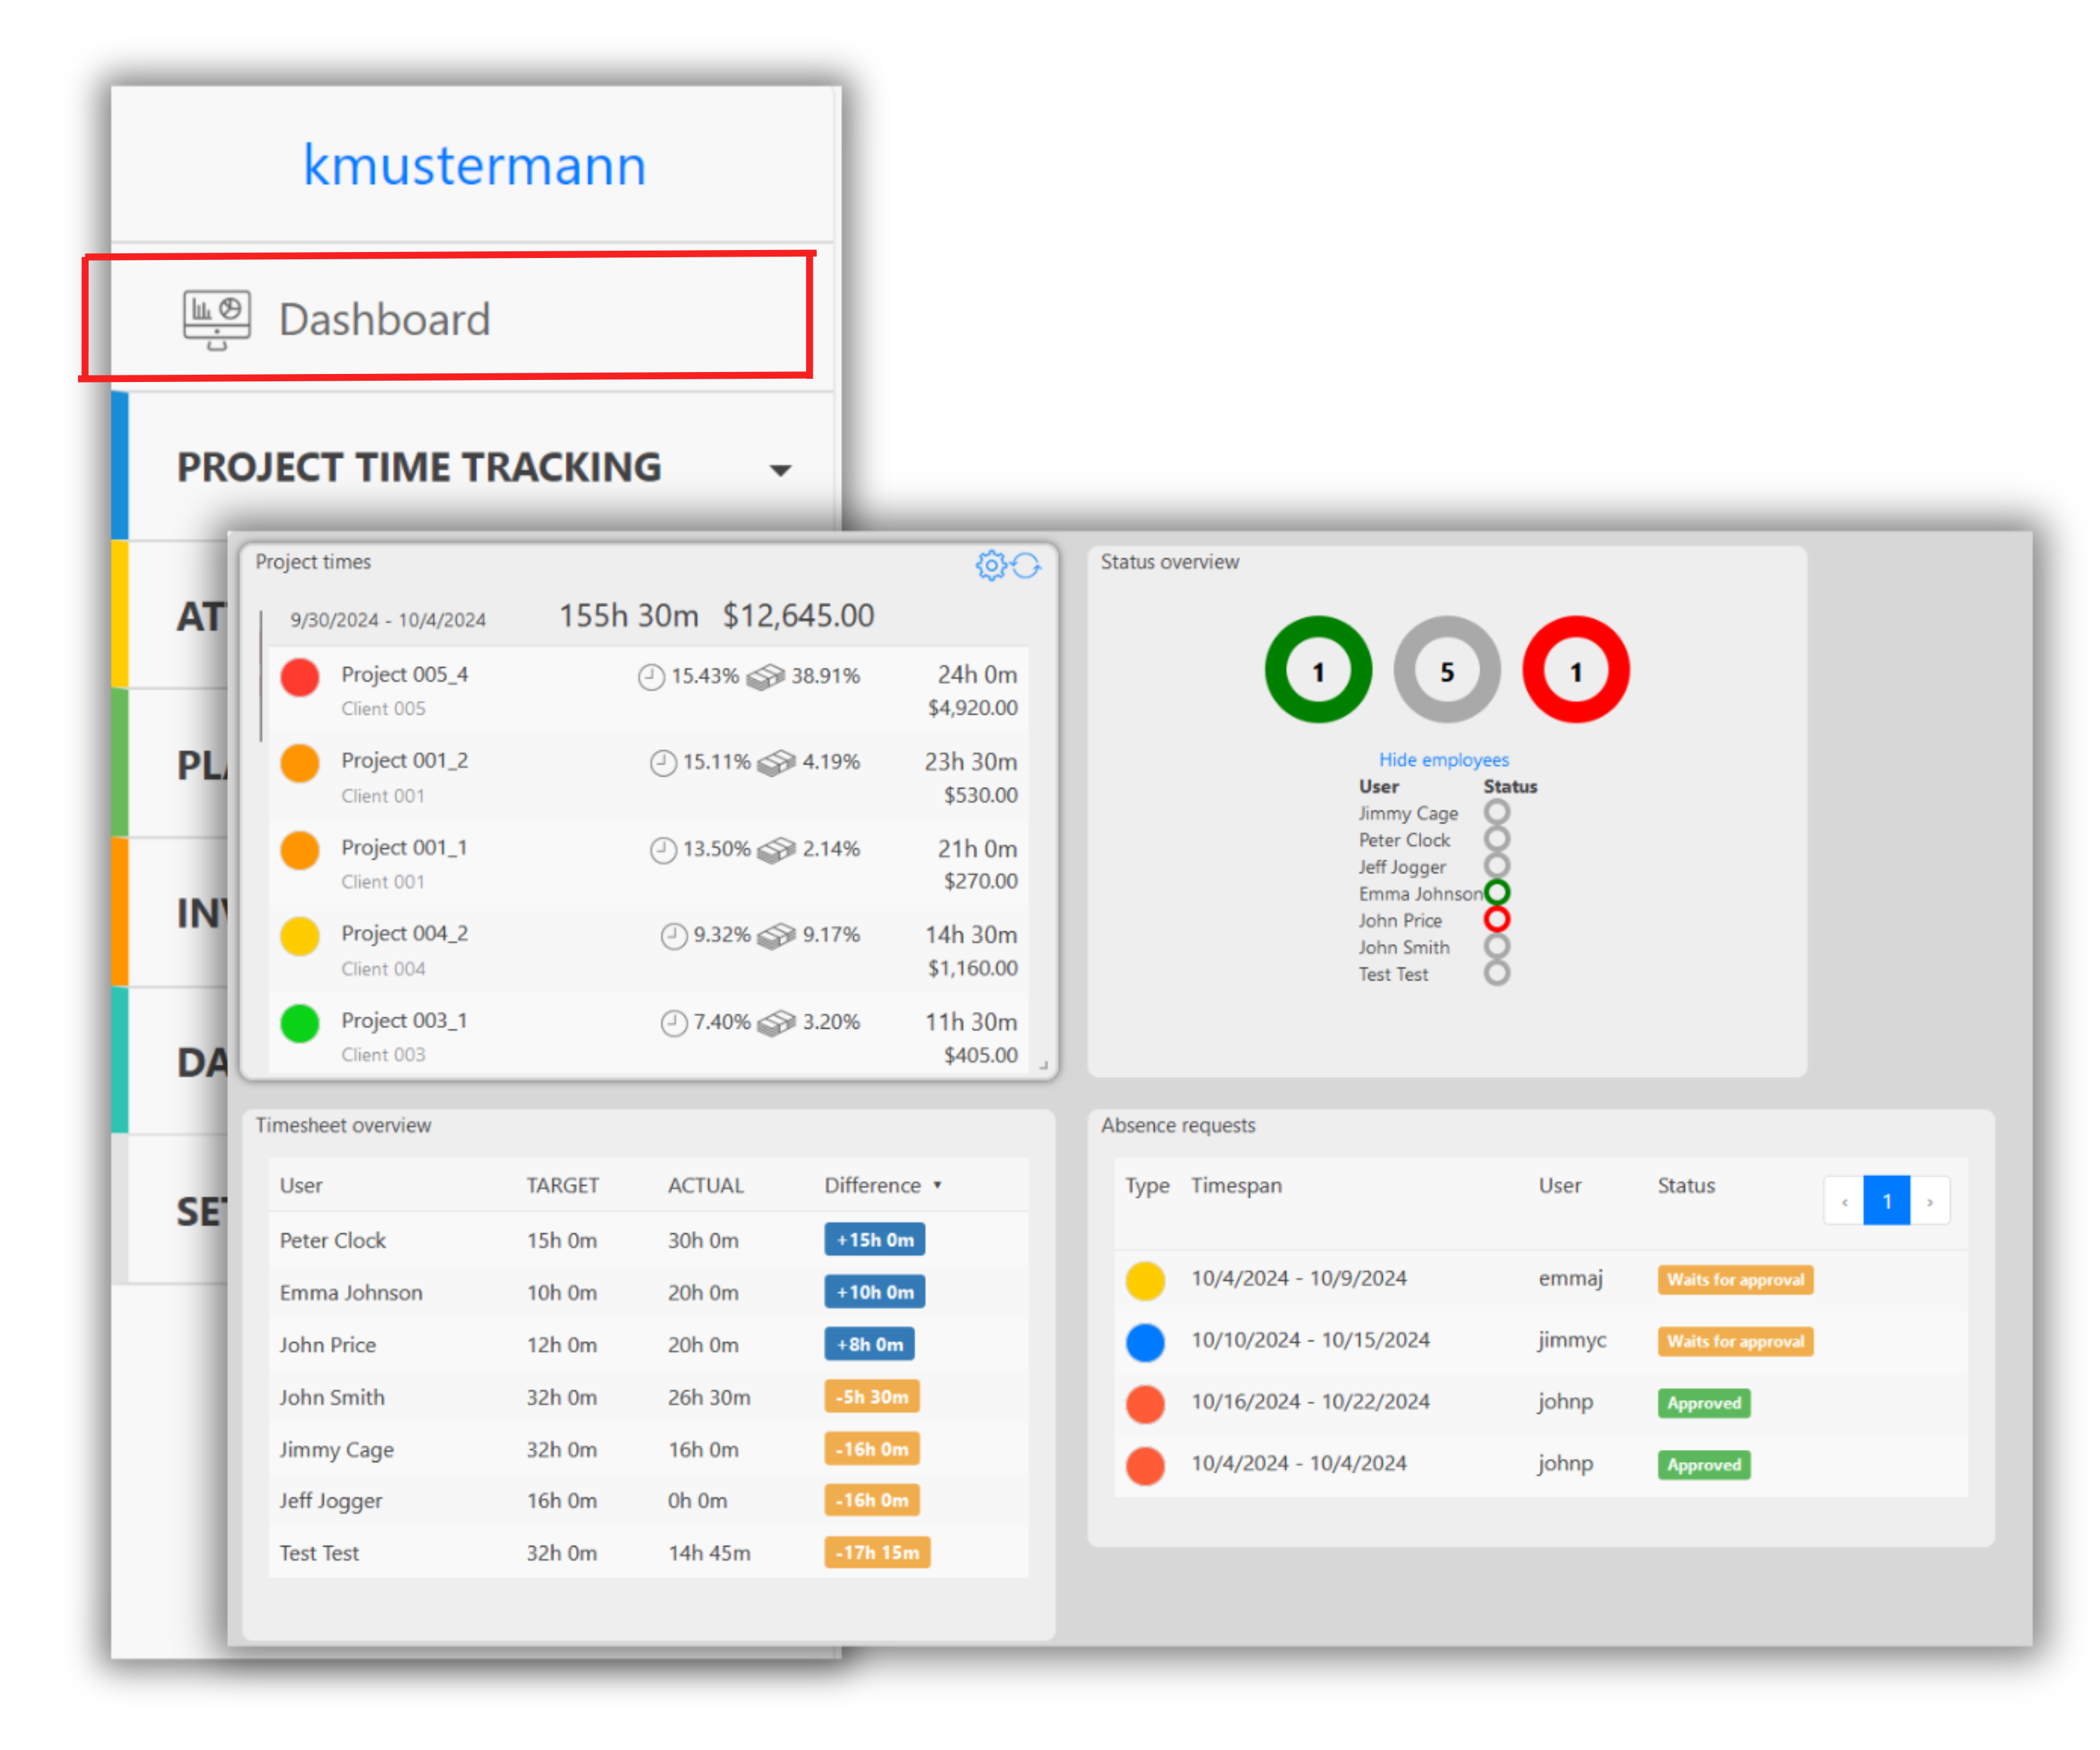Sort by the Difference column arrow
The image size is (2100, 1750).
pyautogui.click(x=937, y=1185)
